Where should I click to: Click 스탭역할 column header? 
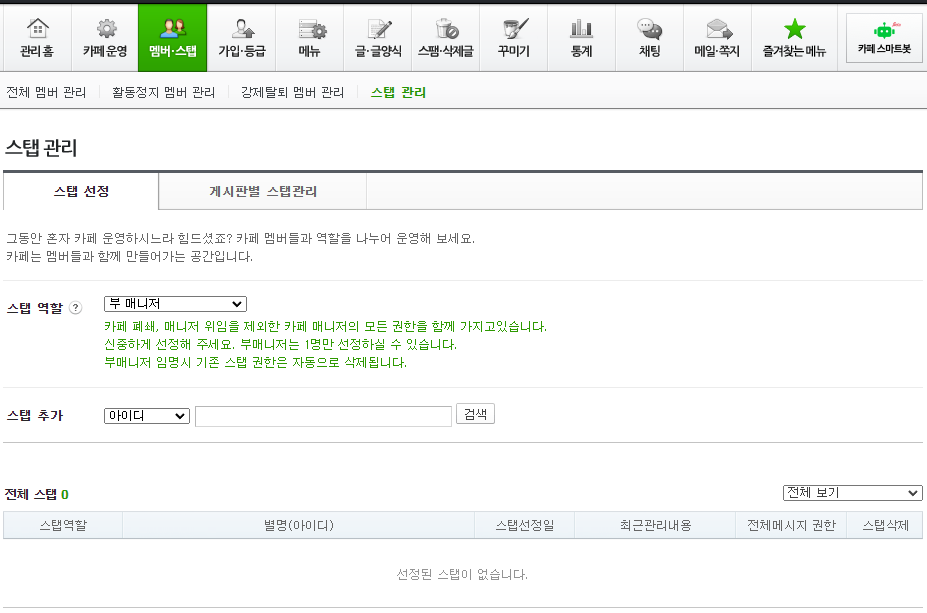tap(63, 525)
